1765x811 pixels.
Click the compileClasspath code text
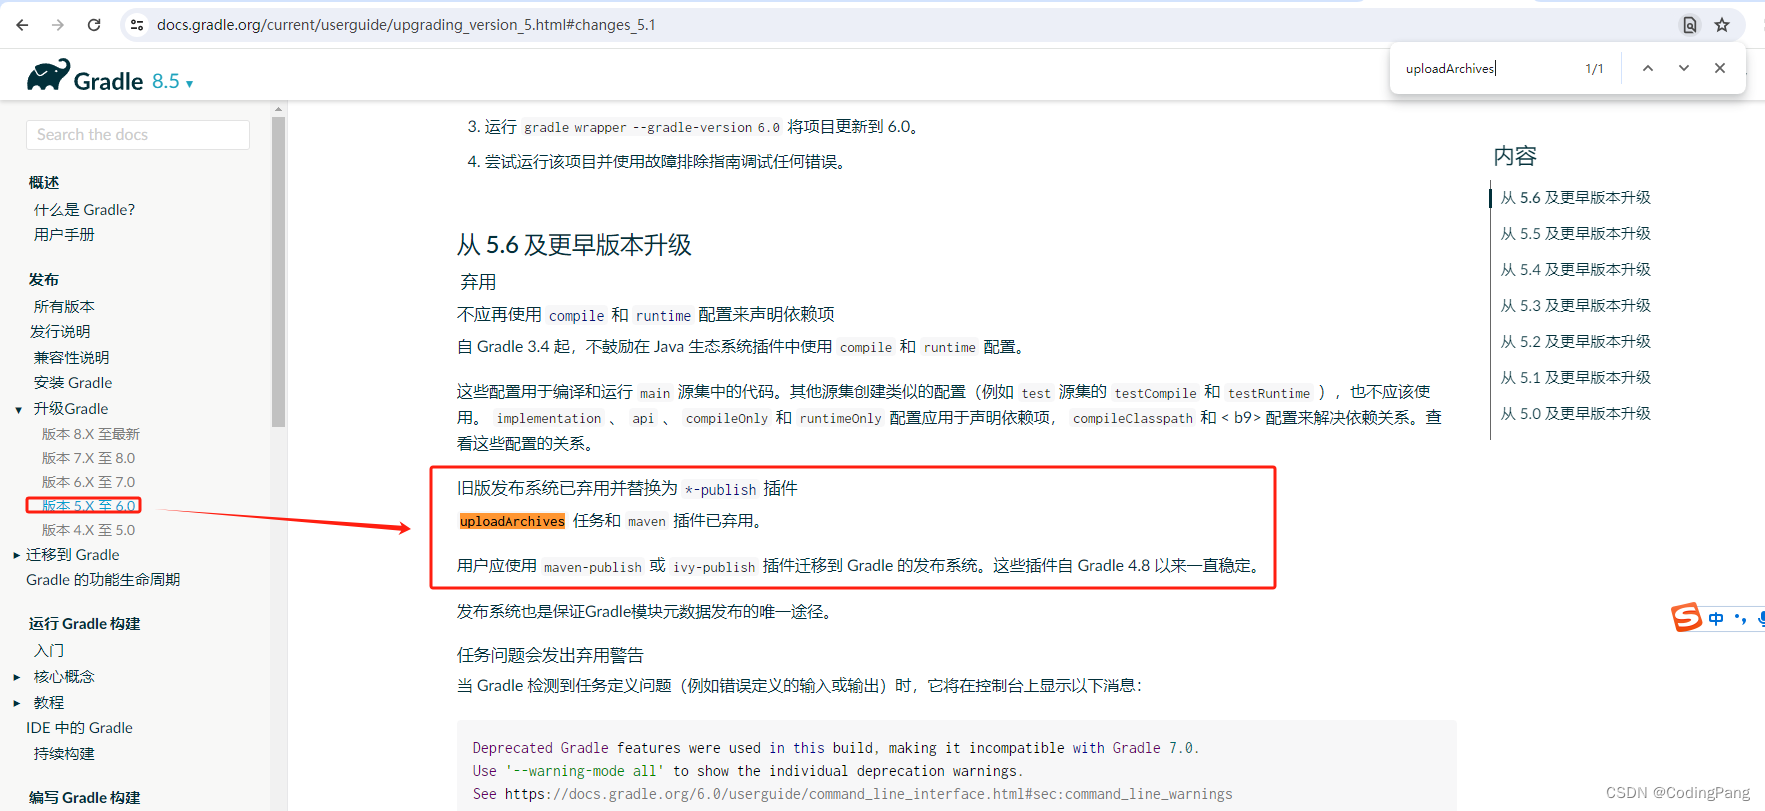click(1133, 419)
